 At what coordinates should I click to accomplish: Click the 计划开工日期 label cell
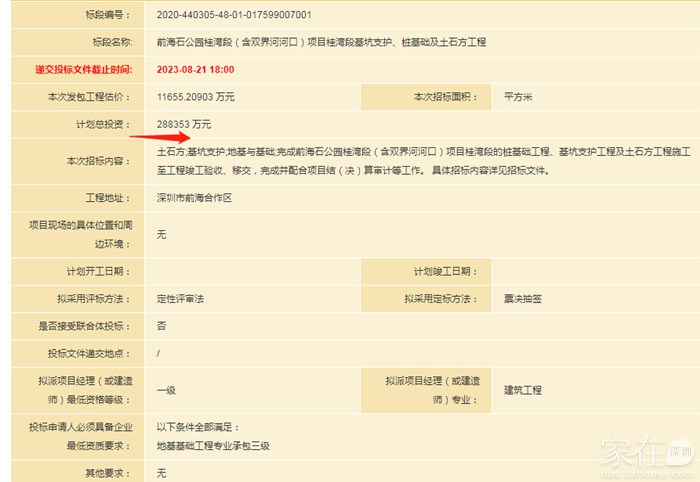click(x=98, y=271)
